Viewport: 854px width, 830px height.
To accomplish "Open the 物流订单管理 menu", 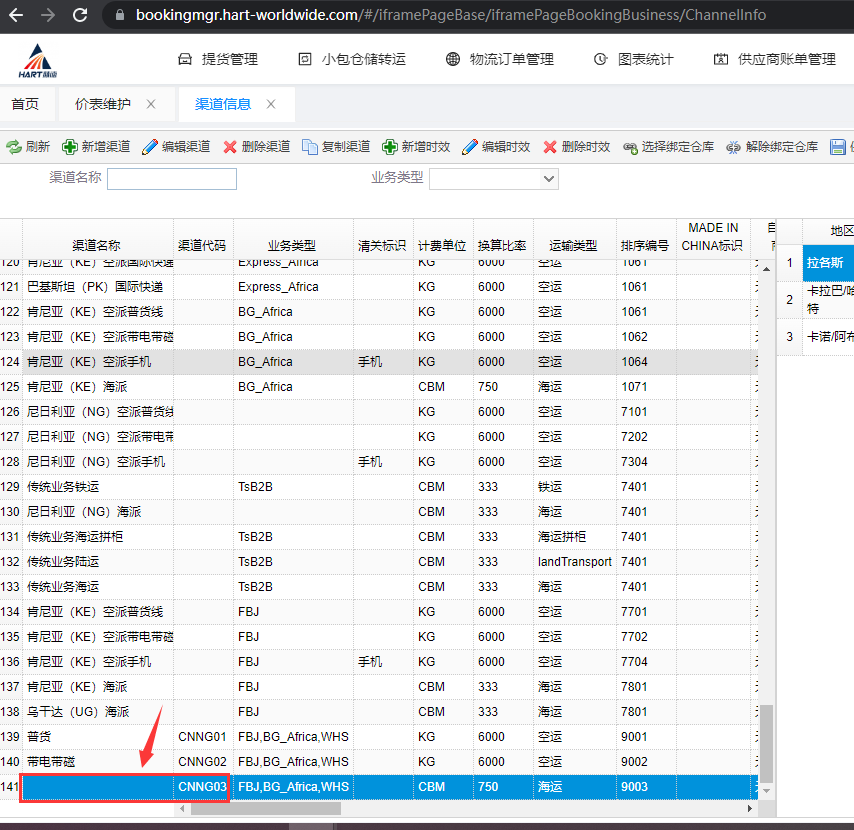I will click(x=499, y=59).
